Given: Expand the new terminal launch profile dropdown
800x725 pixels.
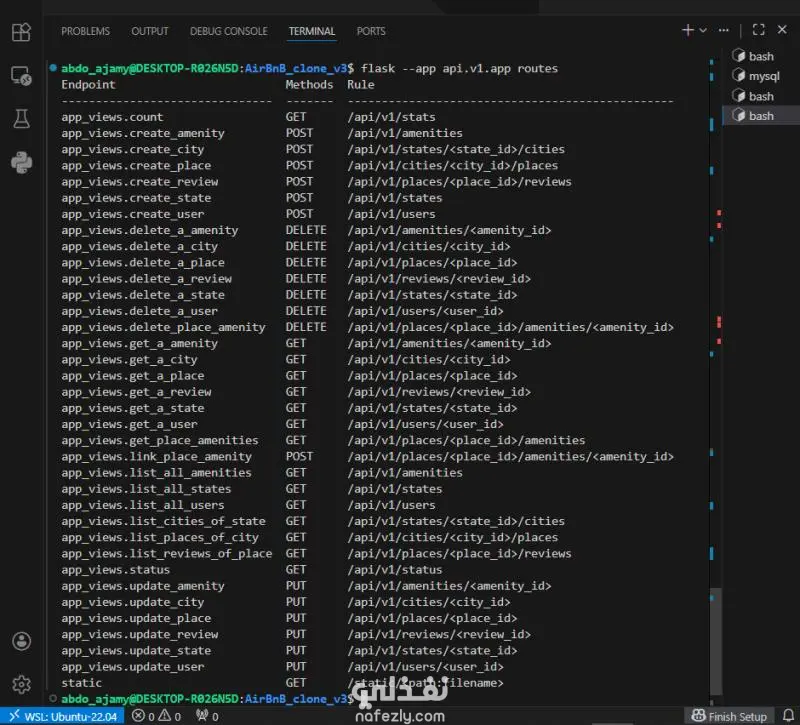Looking at the screenshot, I should coord(703,30).
